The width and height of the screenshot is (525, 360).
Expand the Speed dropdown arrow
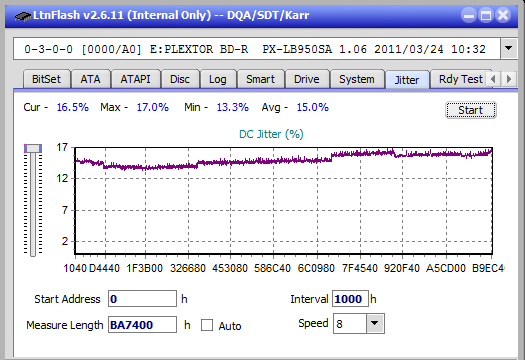coord(375,323)
